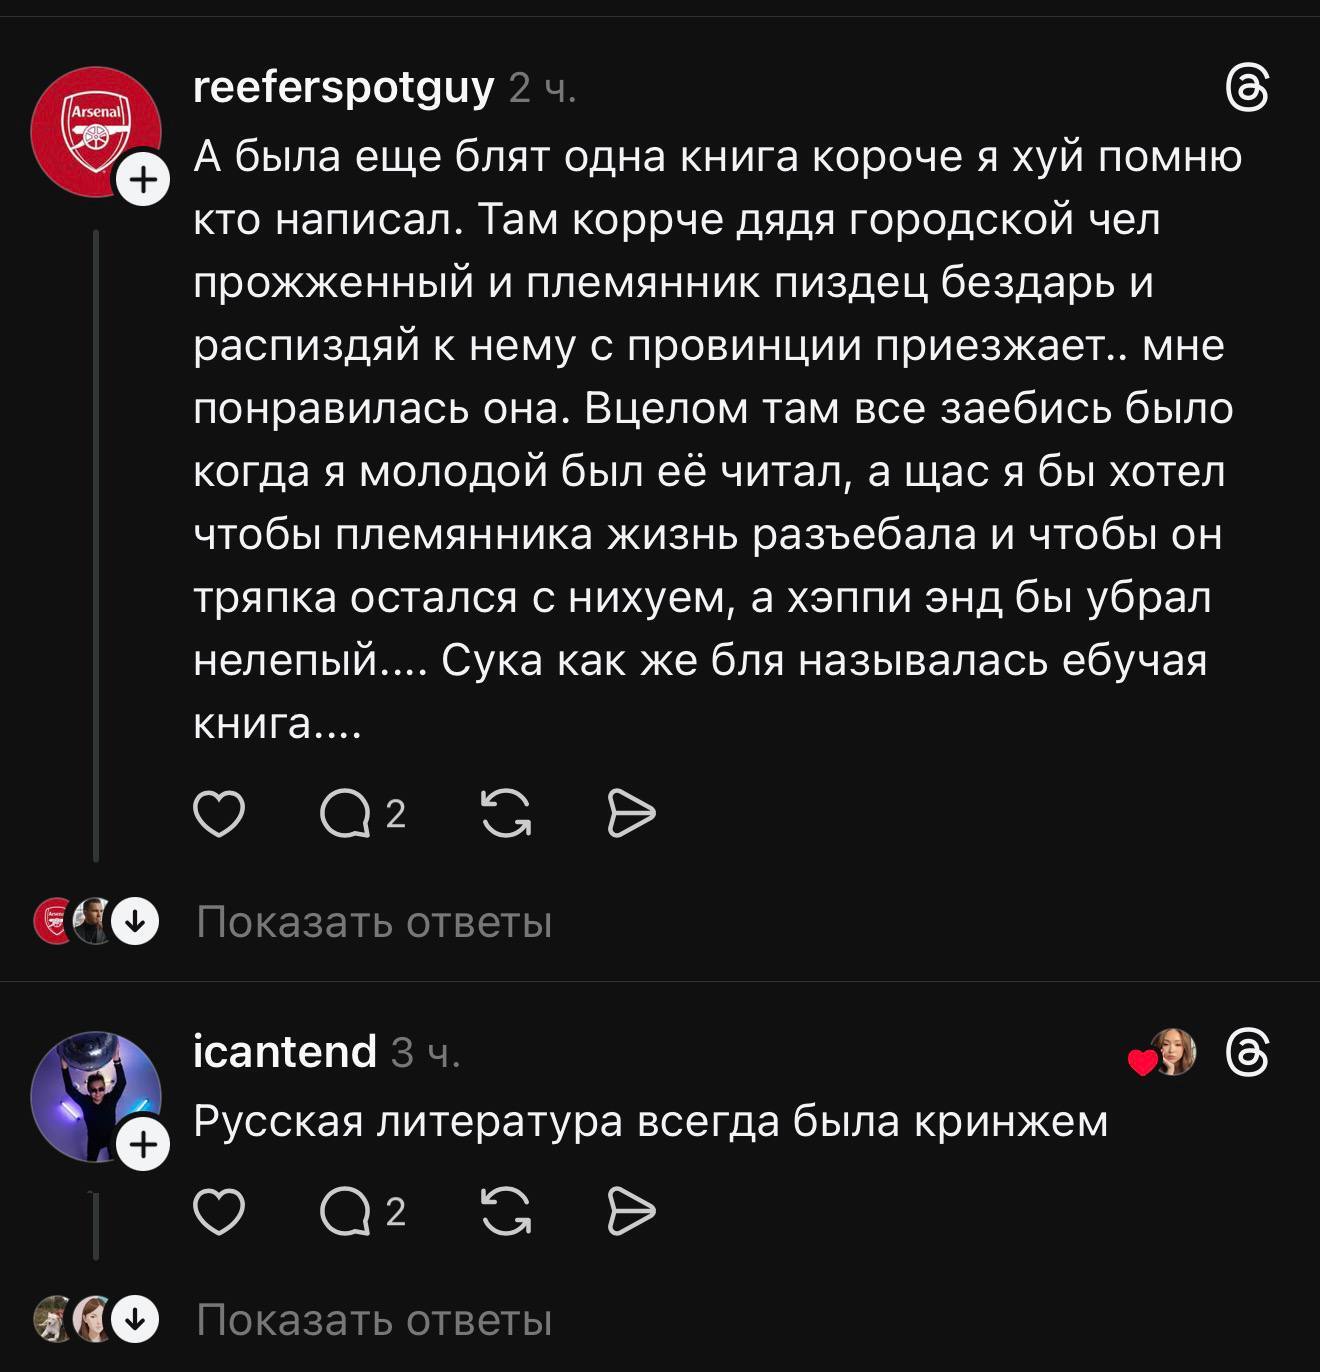Repost the reeferspotguy post
This screenshot has width=1320, height=1372.
pos(506,813)
